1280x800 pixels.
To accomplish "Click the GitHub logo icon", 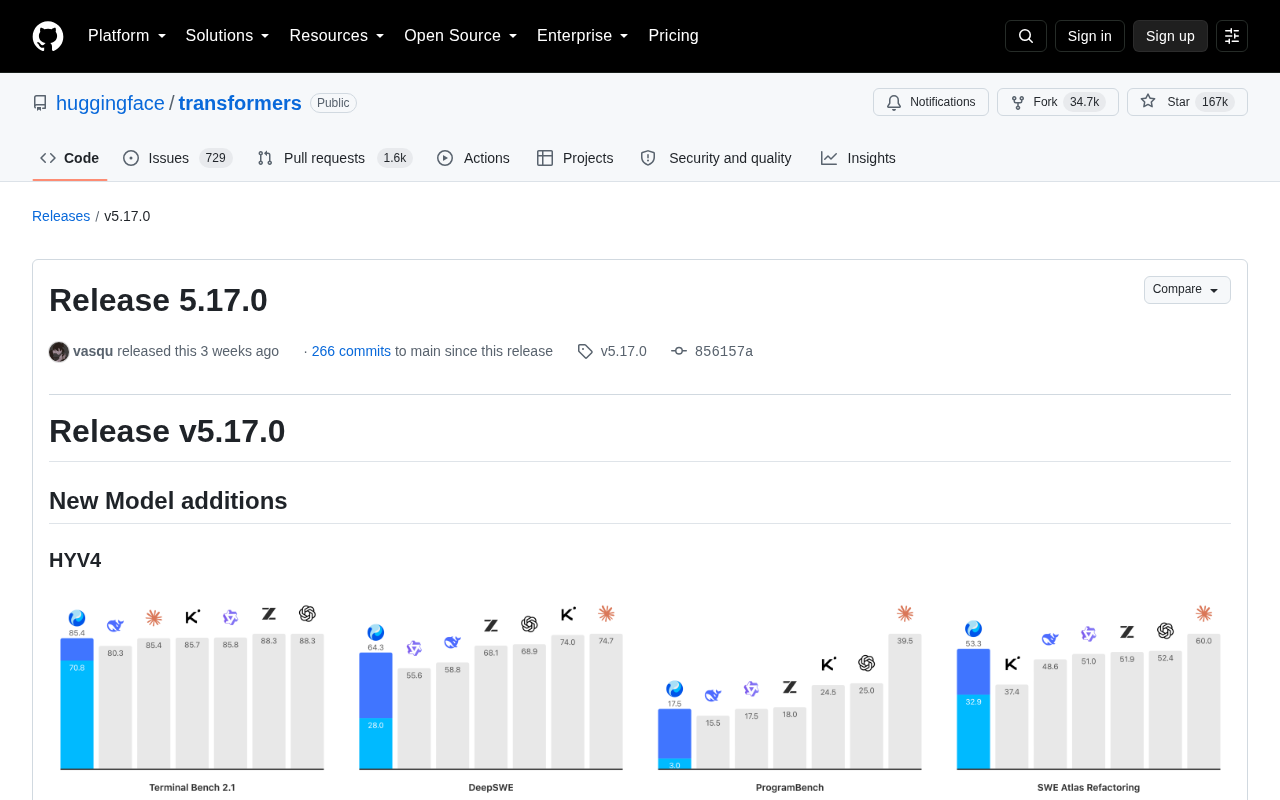I will coord(48,36).
